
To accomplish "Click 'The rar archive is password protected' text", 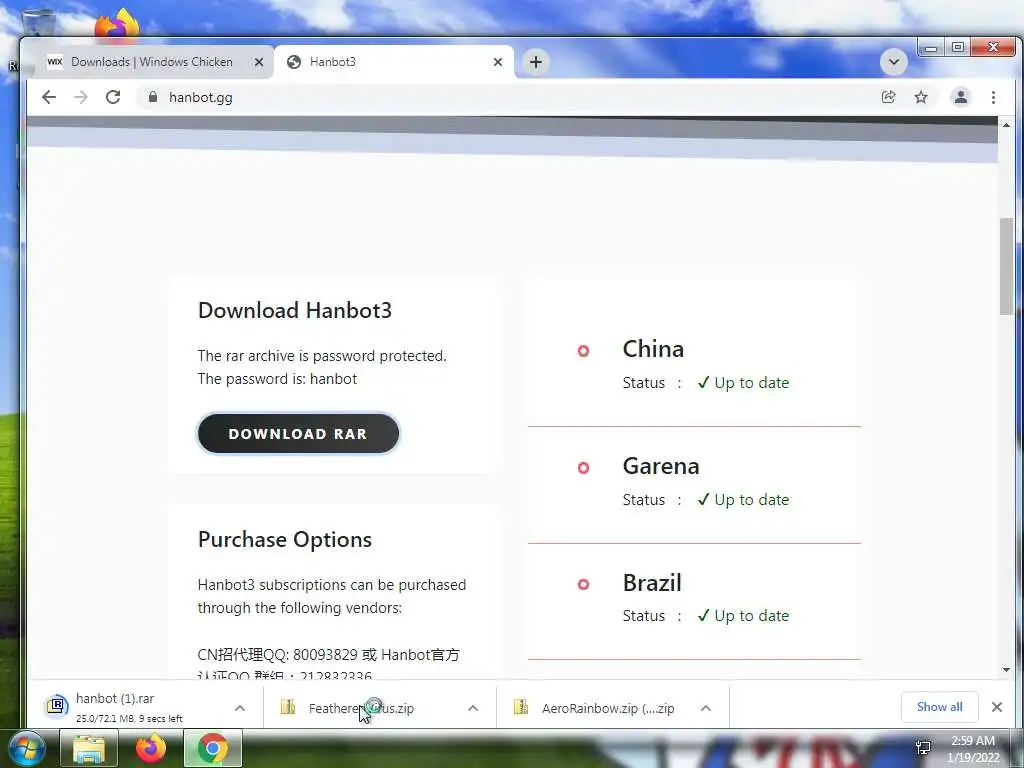I will pos(323,356).
